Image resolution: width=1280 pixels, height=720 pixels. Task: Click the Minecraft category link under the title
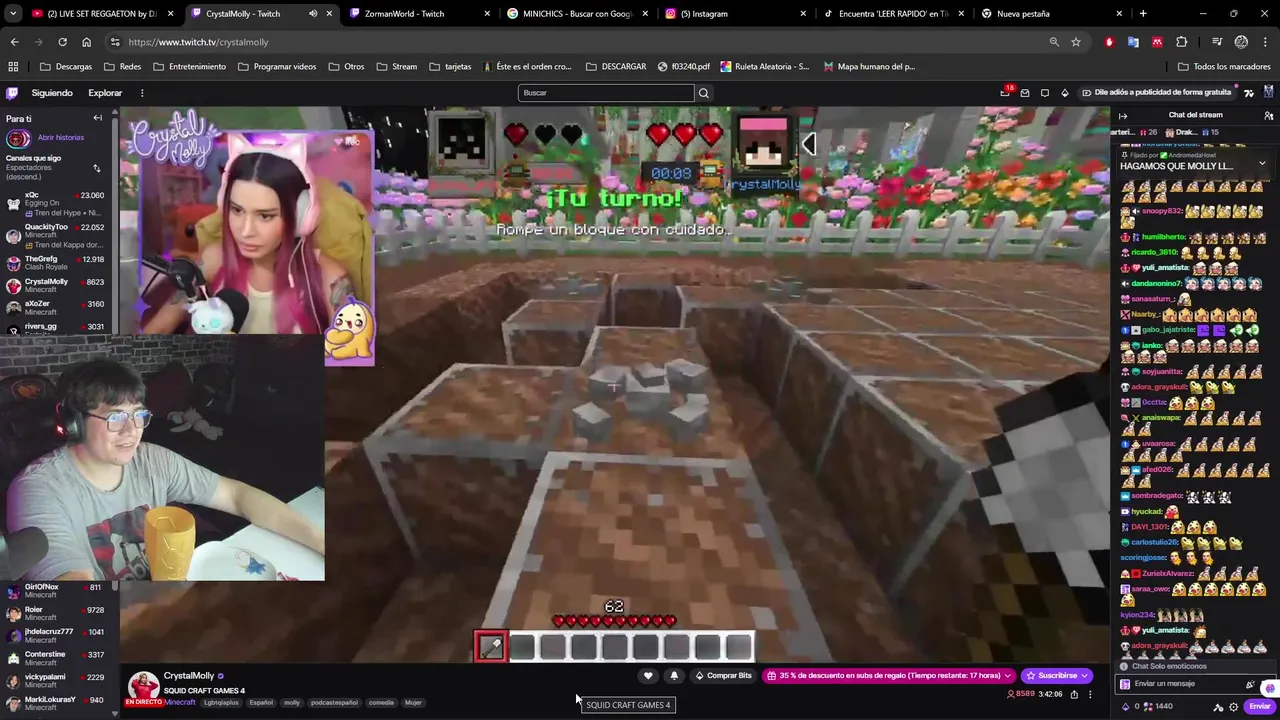click(180, 702)
